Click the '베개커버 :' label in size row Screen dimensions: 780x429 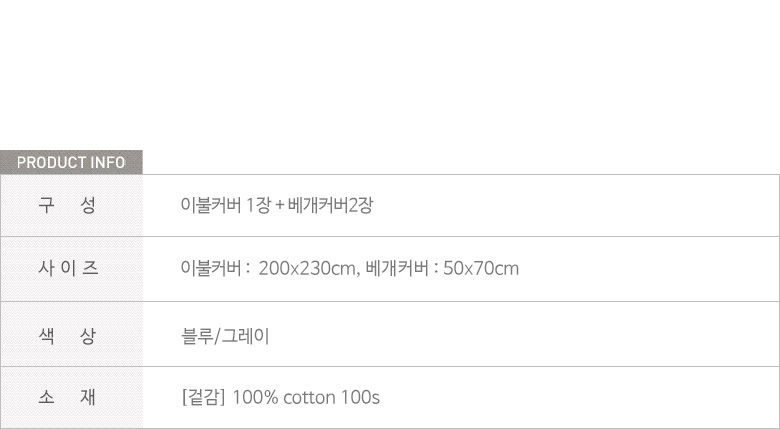pos(402,268)
